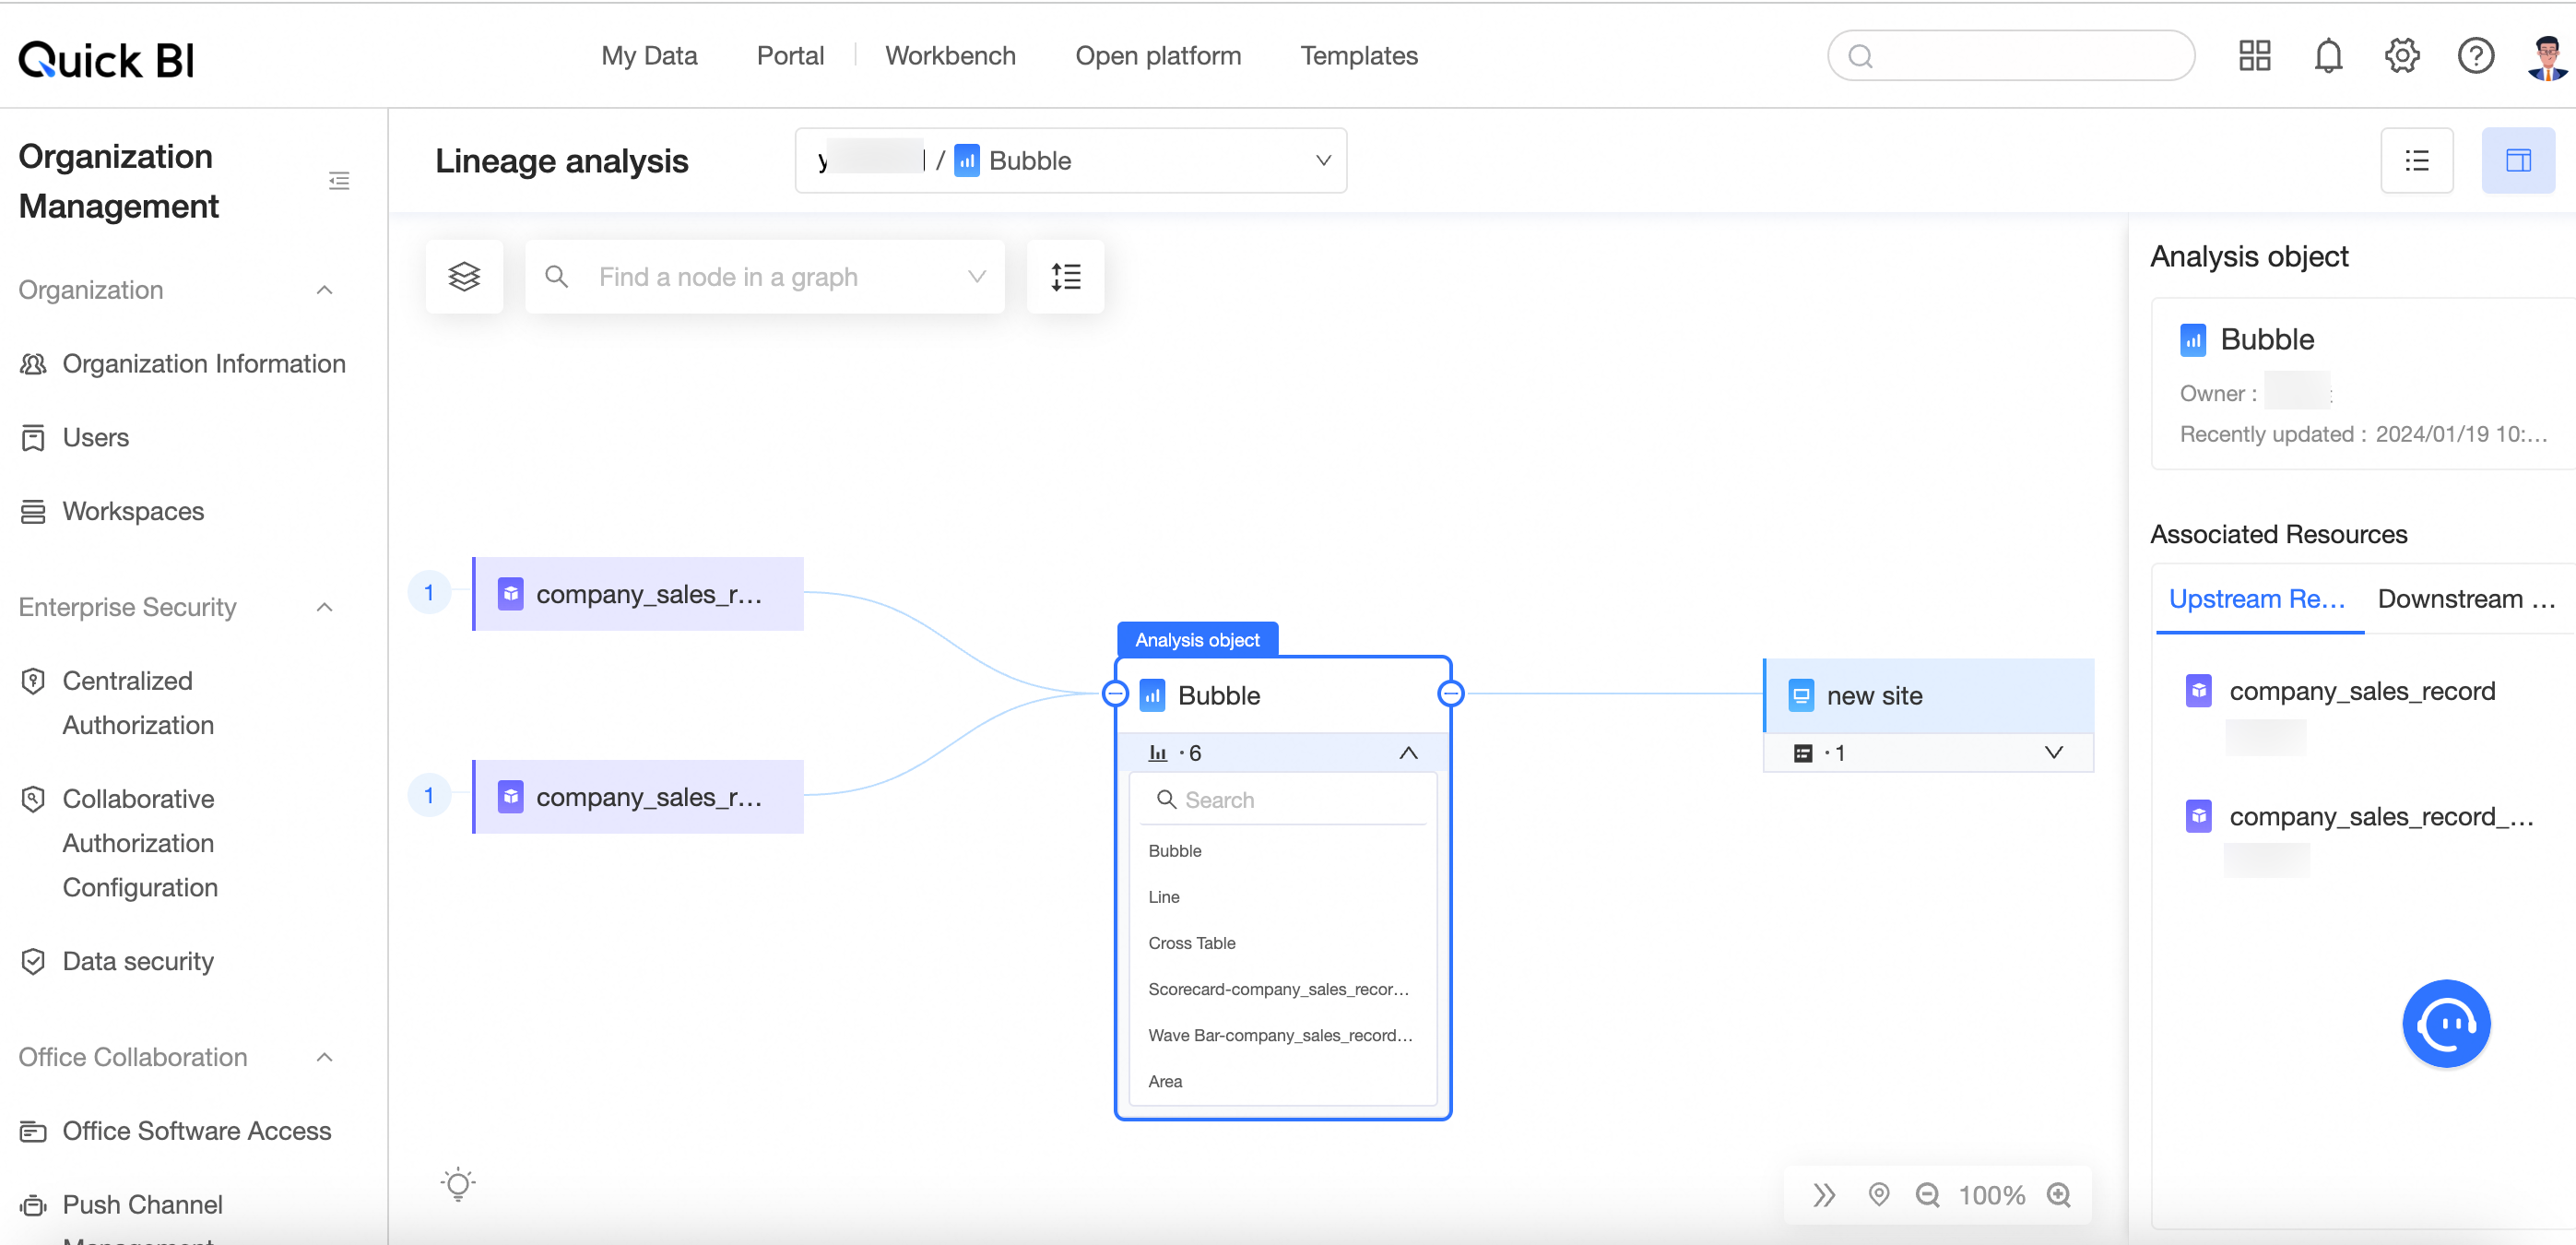Collapse Bubble node right minus toggle
The height and width of the screenshot is (1245, 2576).
[1450, 693]
